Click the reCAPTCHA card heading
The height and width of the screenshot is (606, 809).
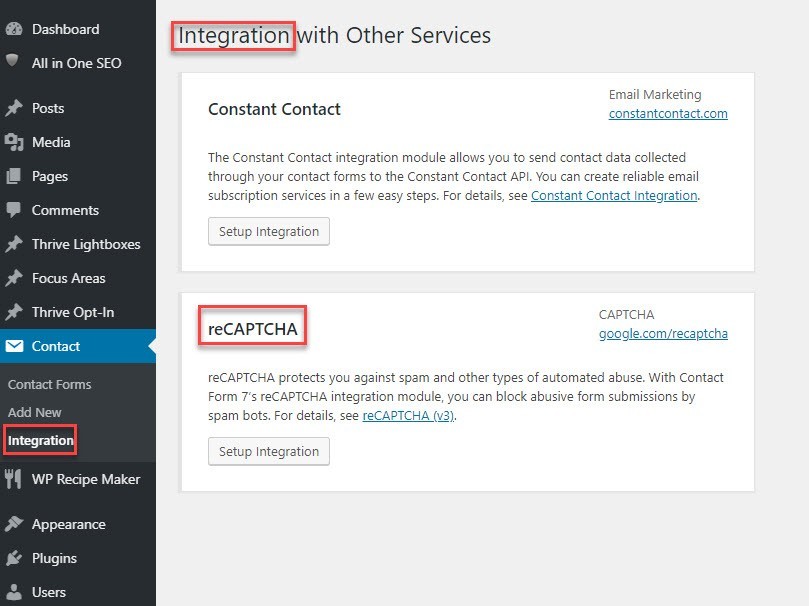point(253,329)
